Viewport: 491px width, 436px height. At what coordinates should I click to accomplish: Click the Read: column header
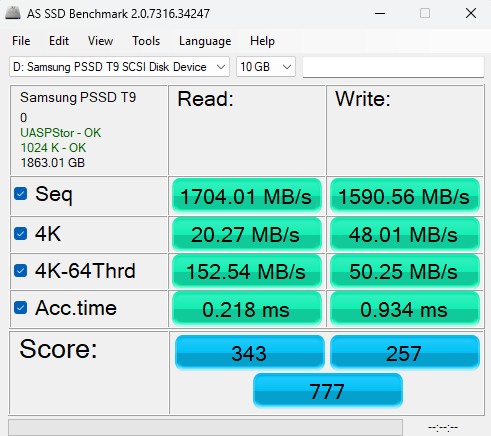point(205,99)
